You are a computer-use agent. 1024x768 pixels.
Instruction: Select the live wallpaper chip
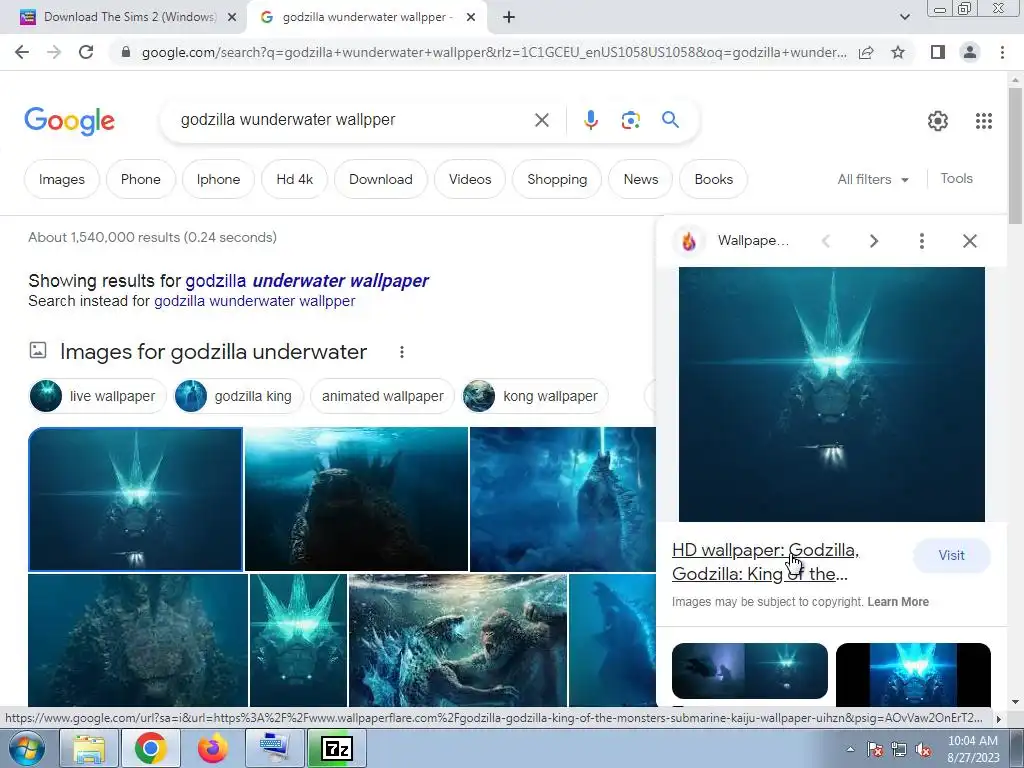(97, 396)
